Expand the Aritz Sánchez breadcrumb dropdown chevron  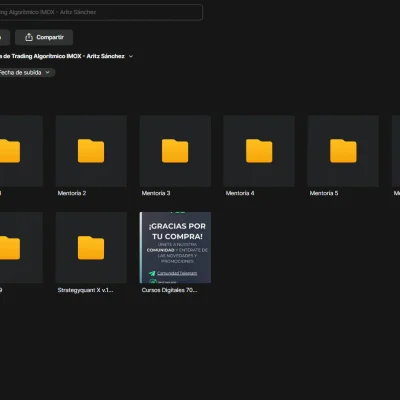(x=131, y=56)
